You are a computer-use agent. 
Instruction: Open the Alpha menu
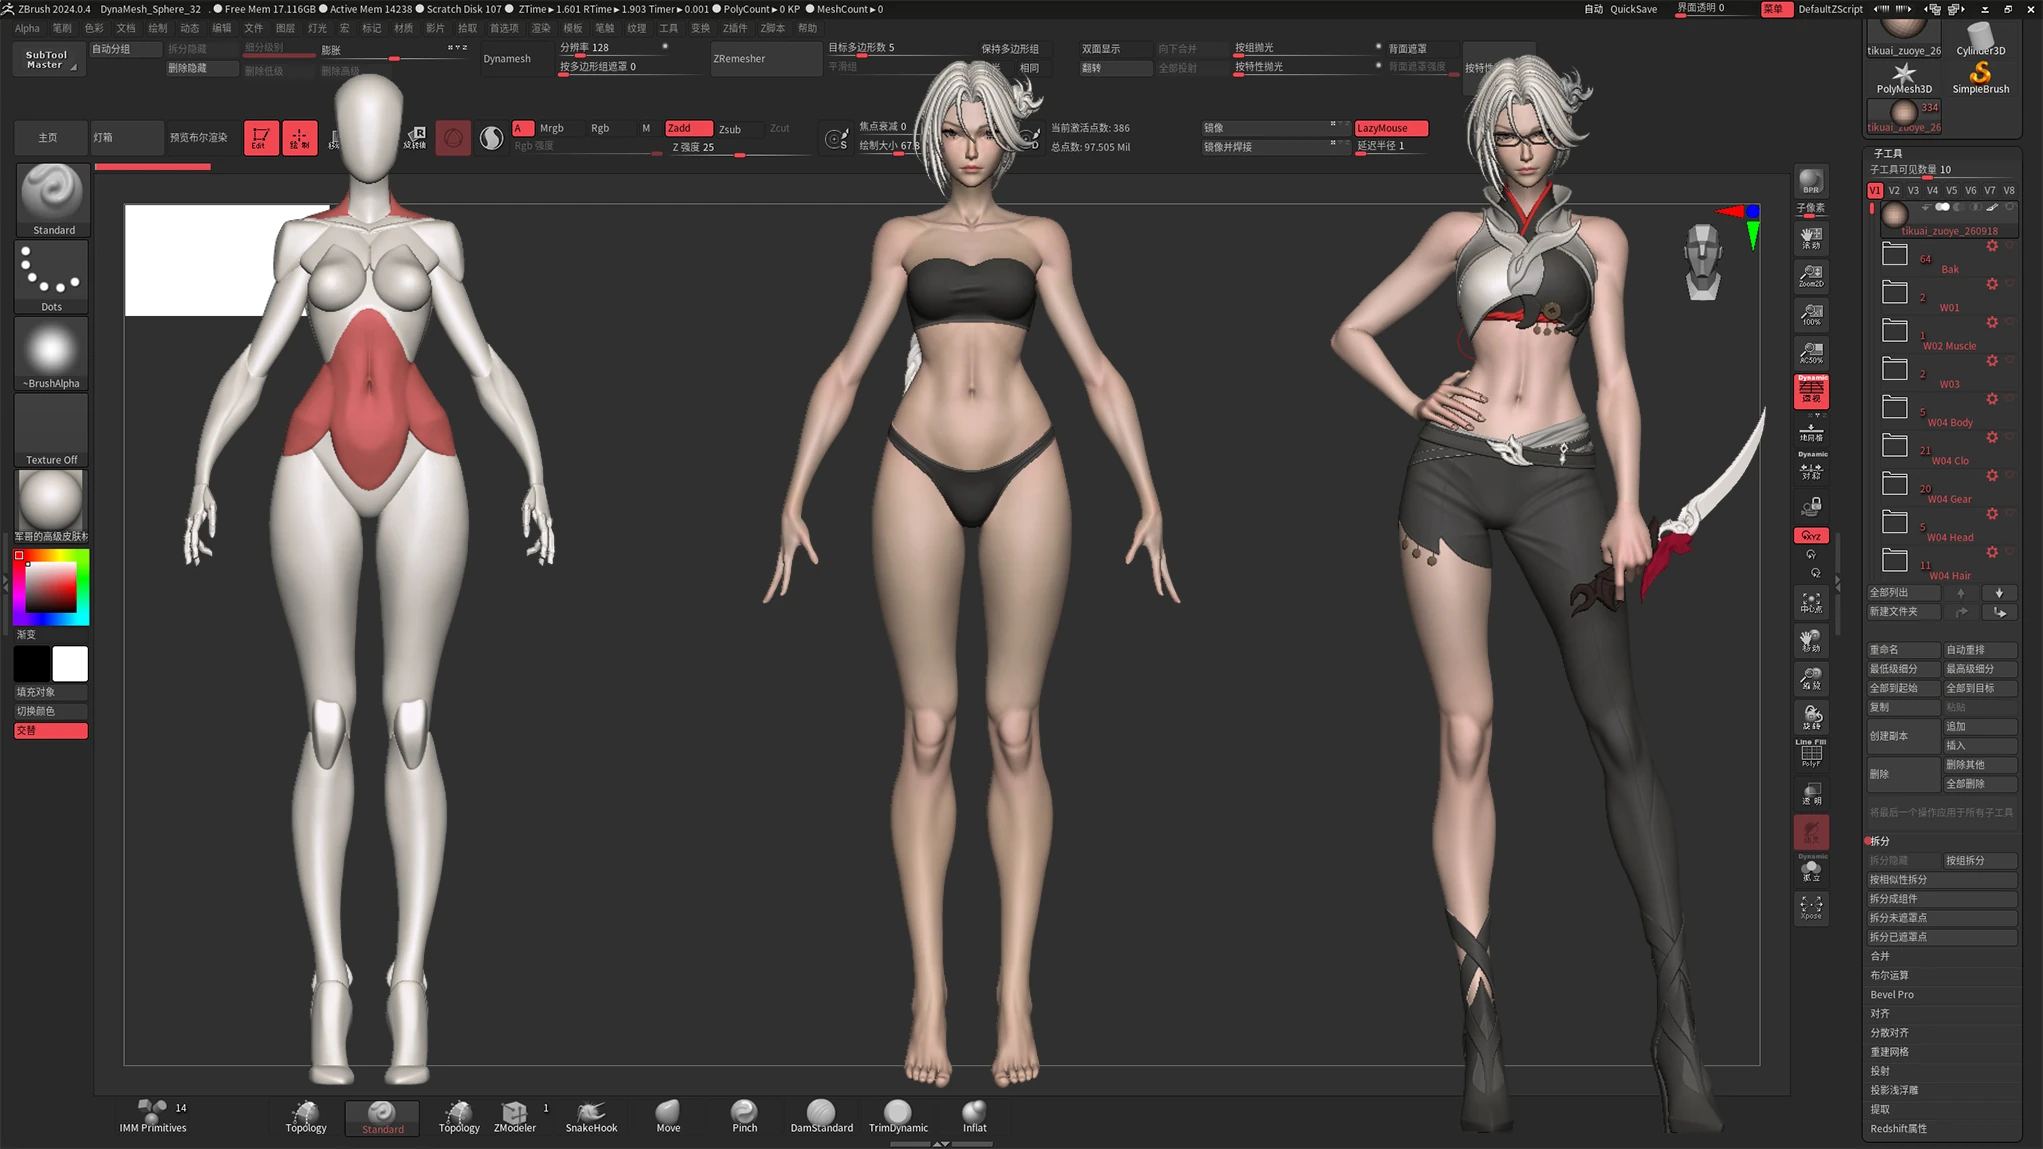(x=27, y=28)
